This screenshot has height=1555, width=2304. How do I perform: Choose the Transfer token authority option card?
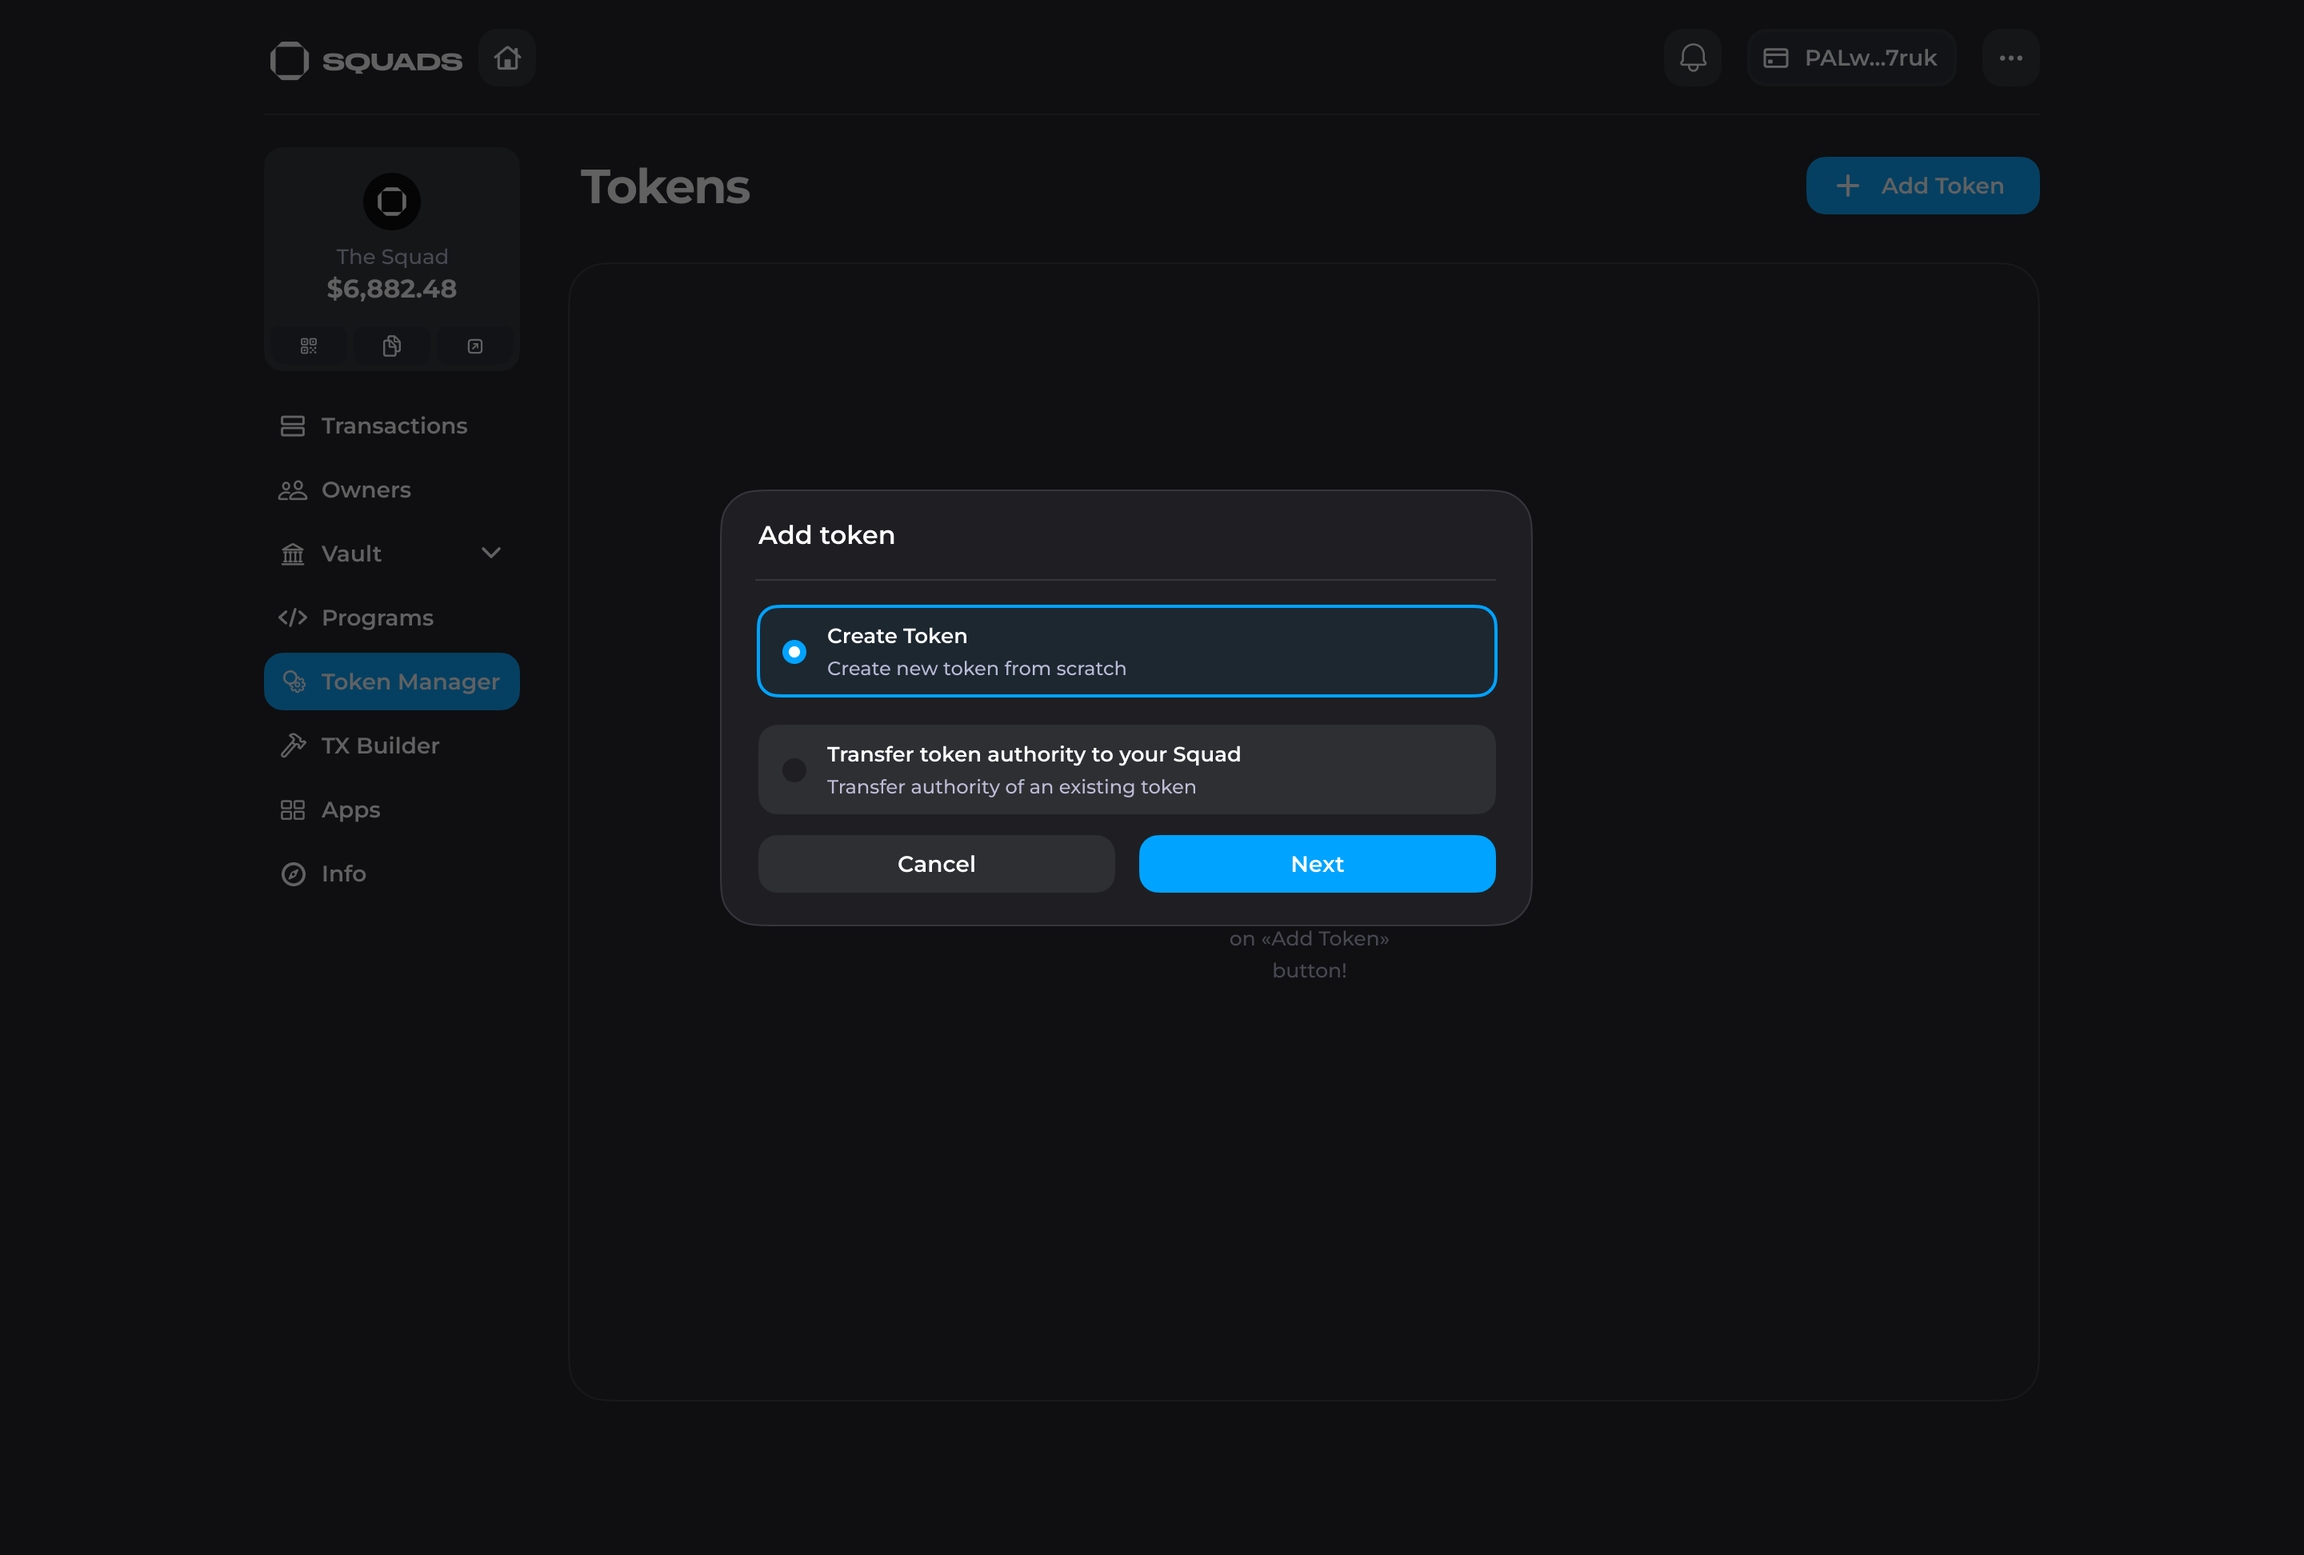[1127, 769]
